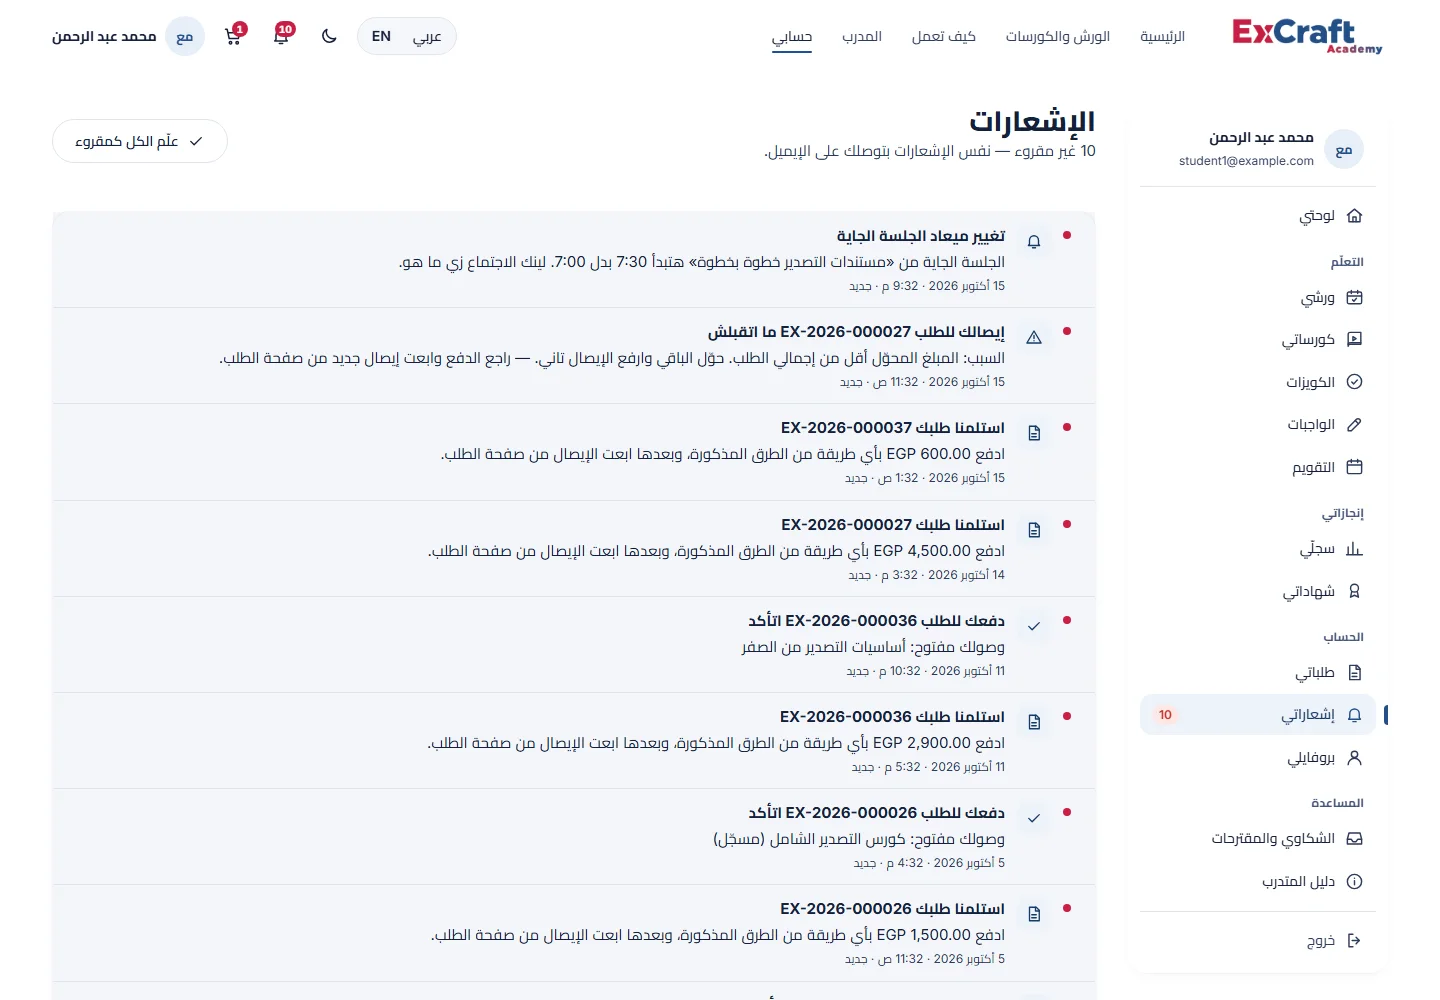Open the الرئيسية nav item
The image size is (1440, 1000).
[x=1162, y=36]
